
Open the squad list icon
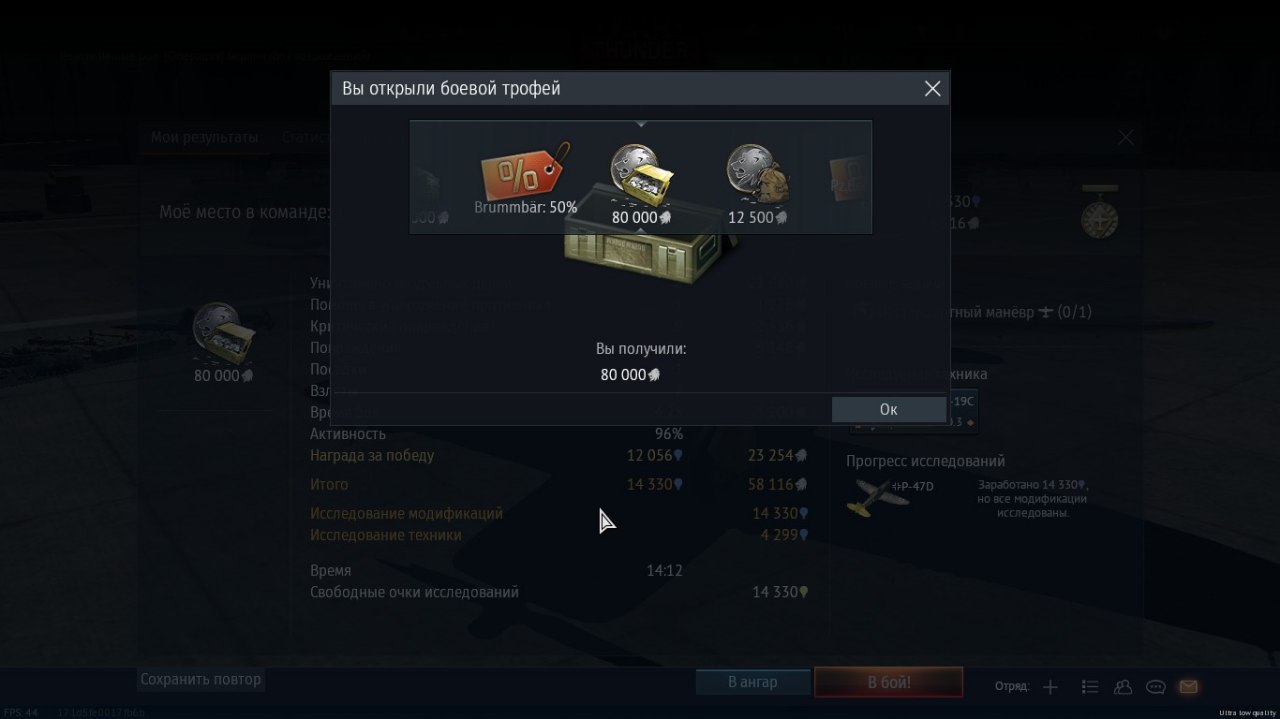tap(1090, 687)
